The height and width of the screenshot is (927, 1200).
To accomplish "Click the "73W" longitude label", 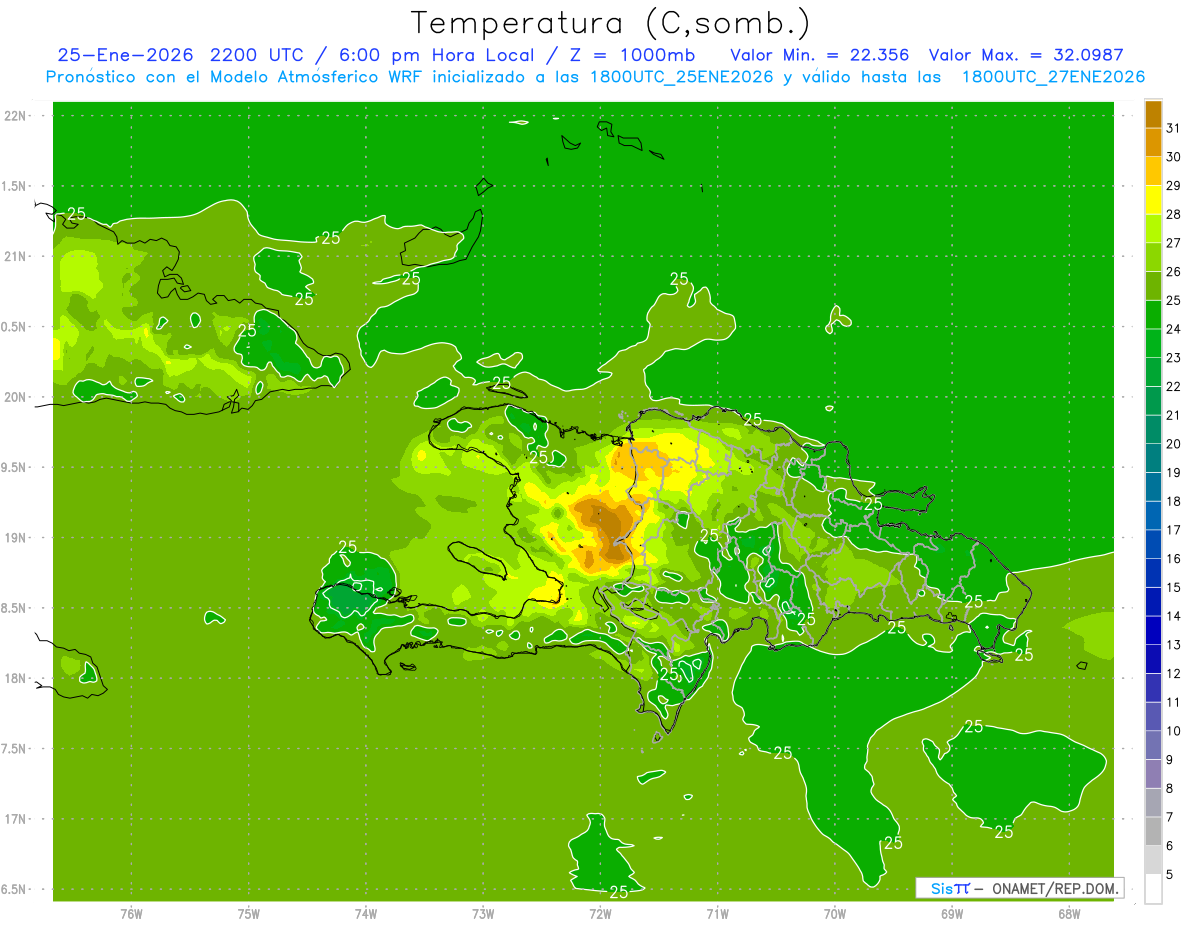I will pyautogui.click(x=483, y=913).
